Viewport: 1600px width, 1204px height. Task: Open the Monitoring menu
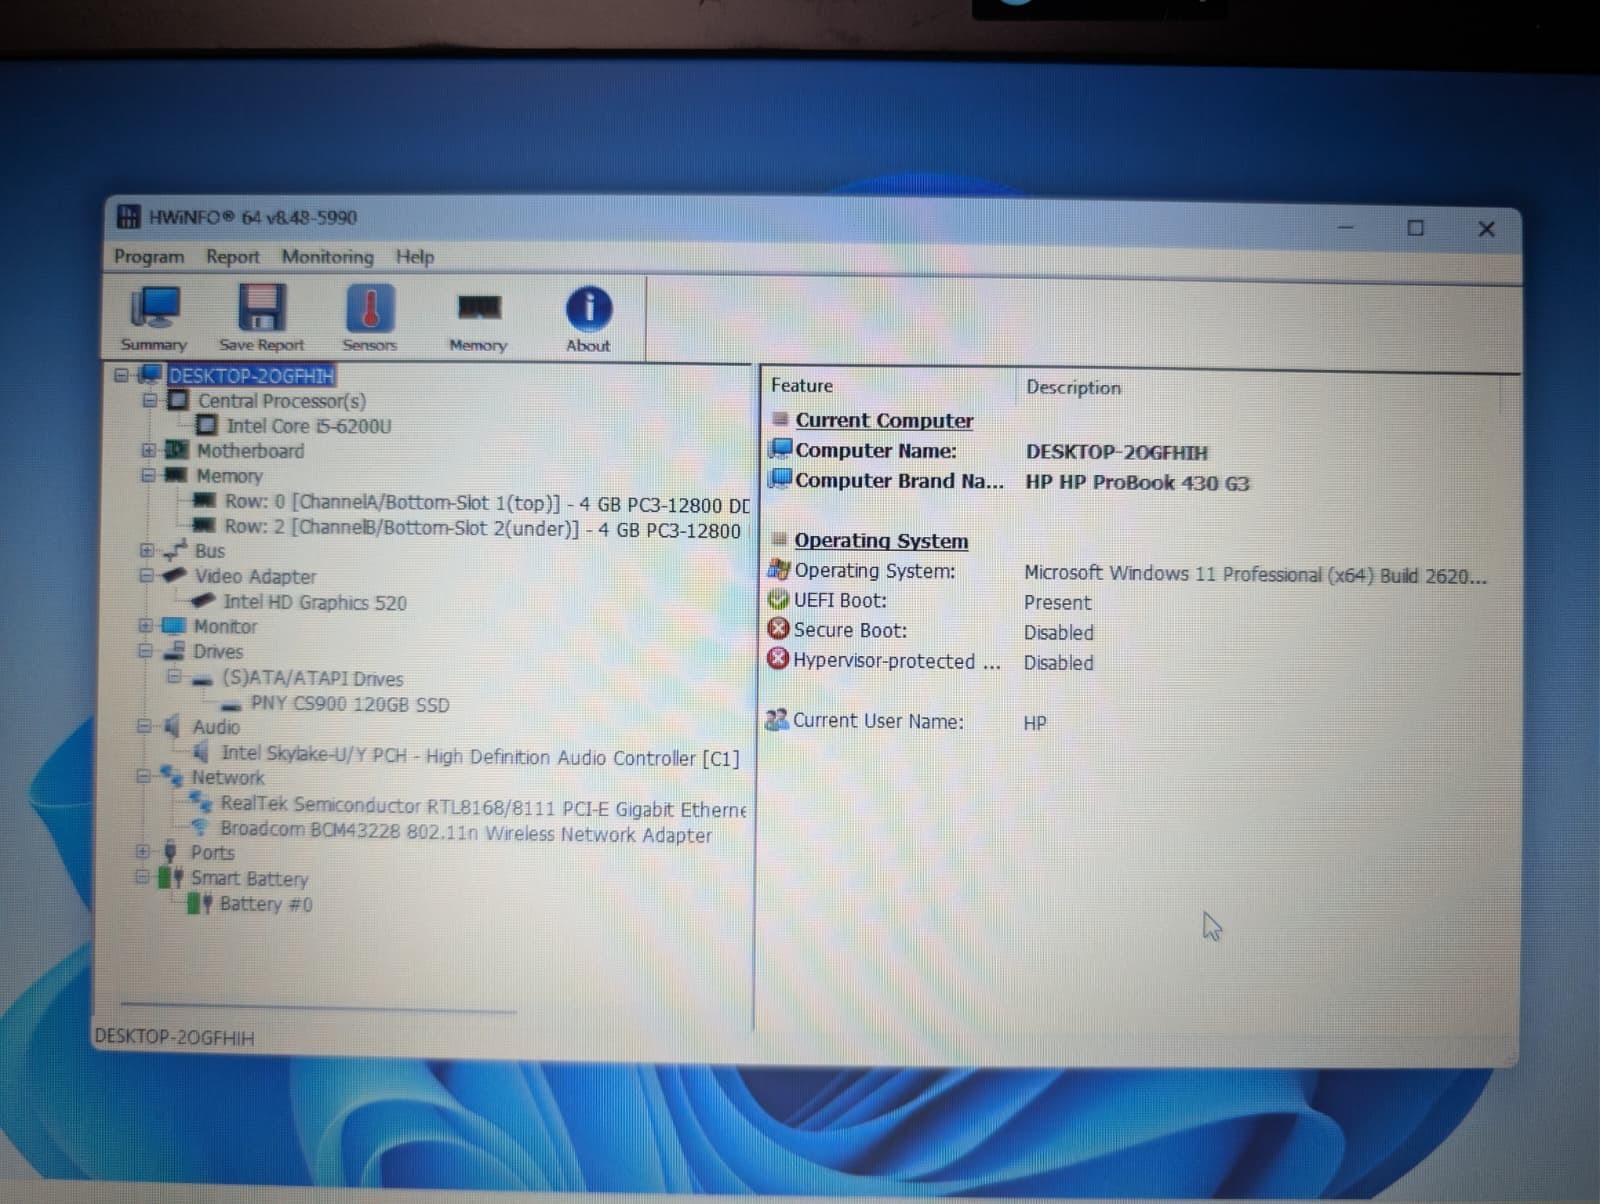tap(327, 256)
